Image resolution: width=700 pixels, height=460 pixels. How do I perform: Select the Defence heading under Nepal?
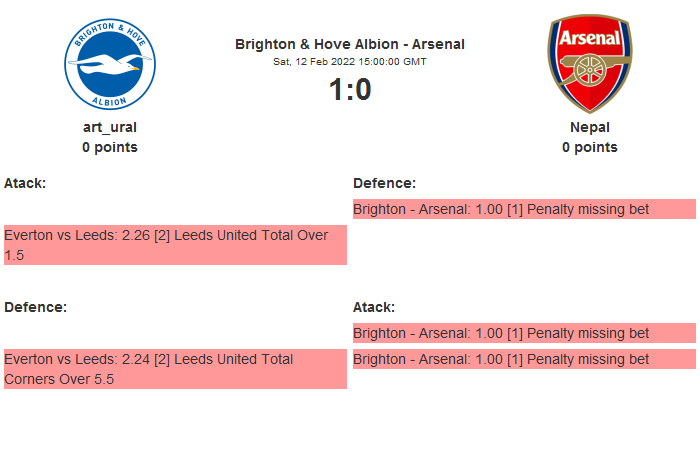click(x=384, y=183)
